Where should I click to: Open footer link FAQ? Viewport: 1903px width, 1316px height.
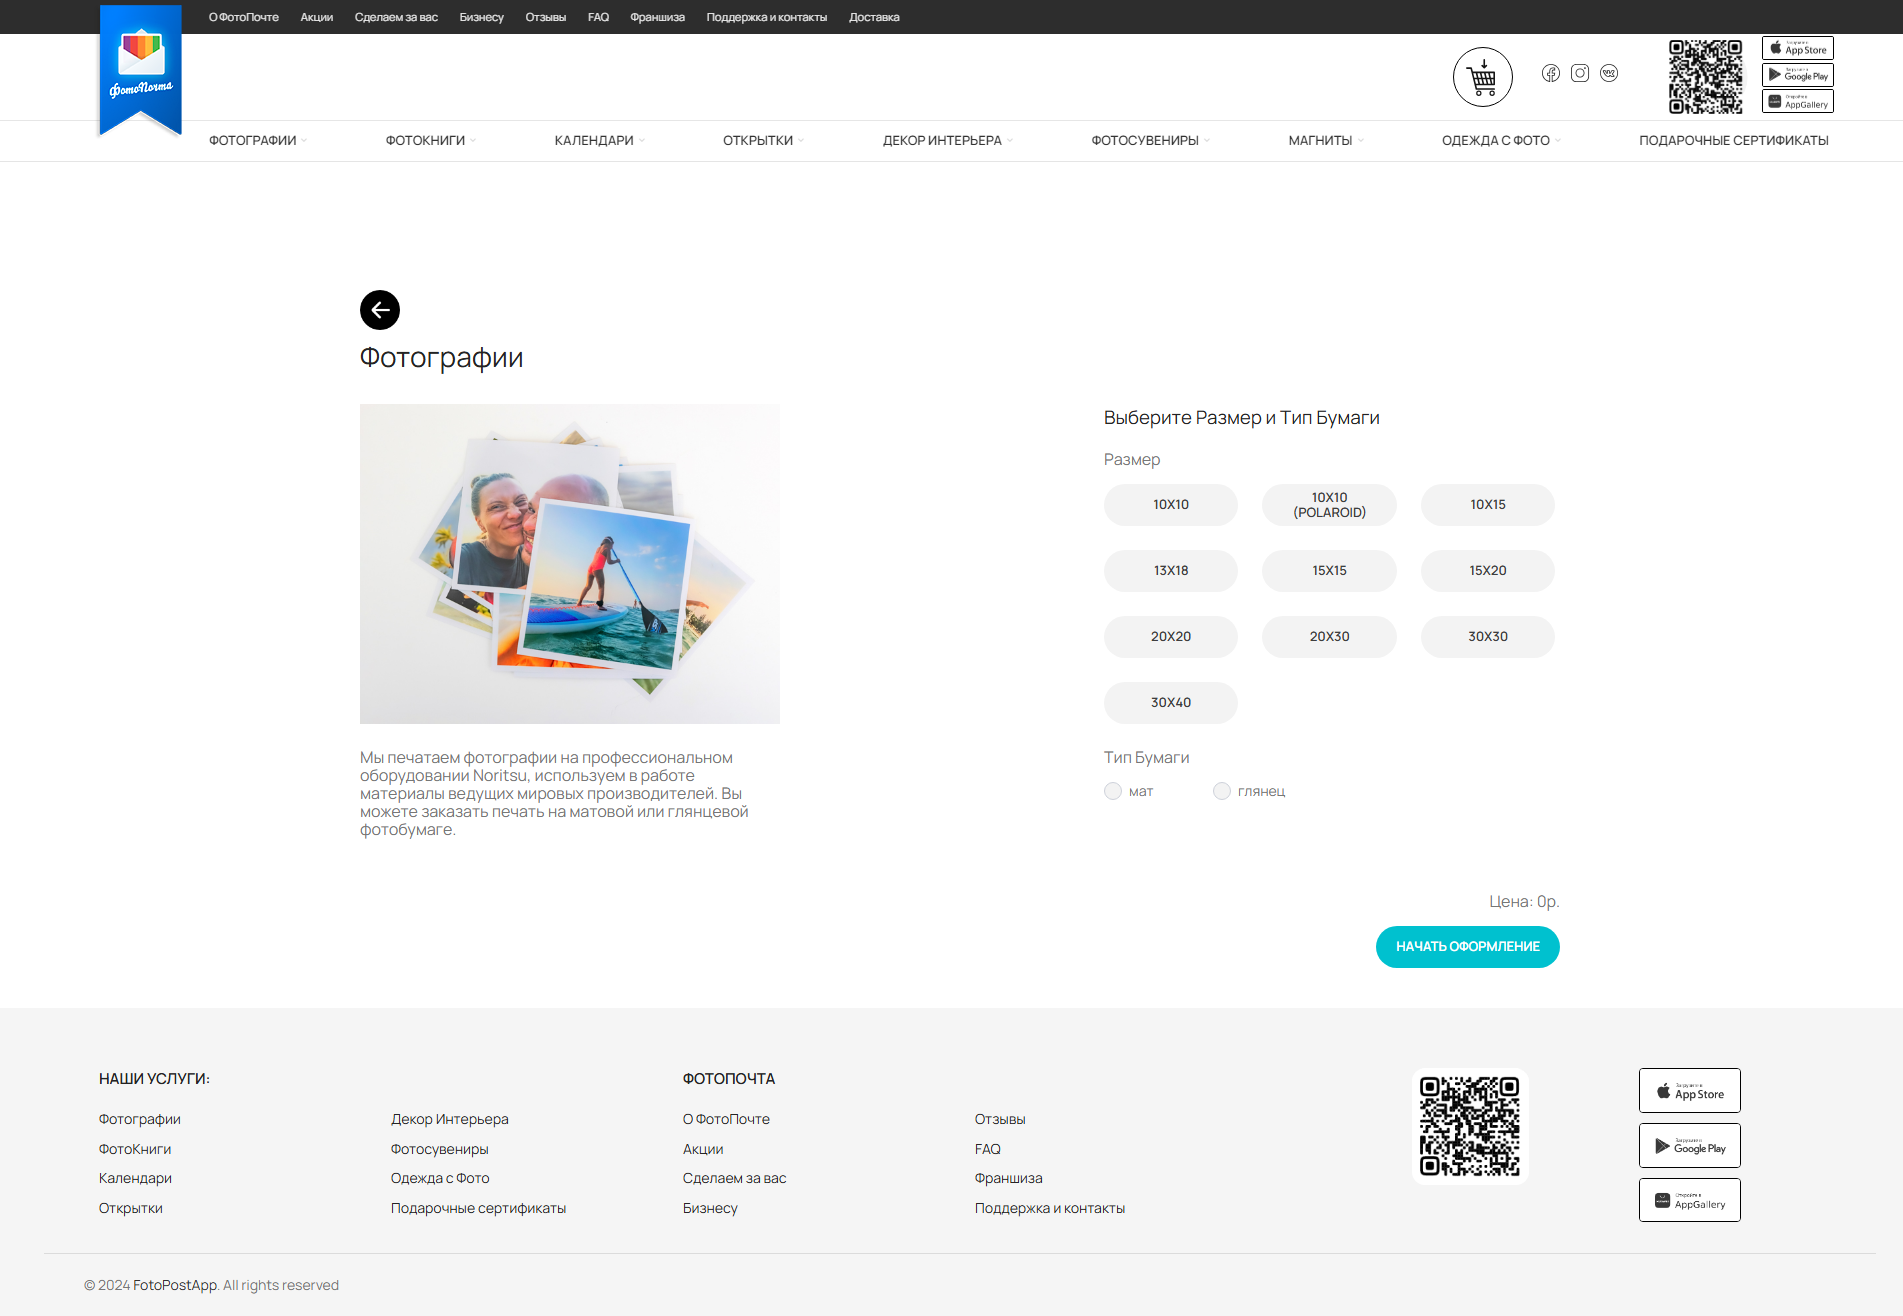click(x=988, y=1149)
